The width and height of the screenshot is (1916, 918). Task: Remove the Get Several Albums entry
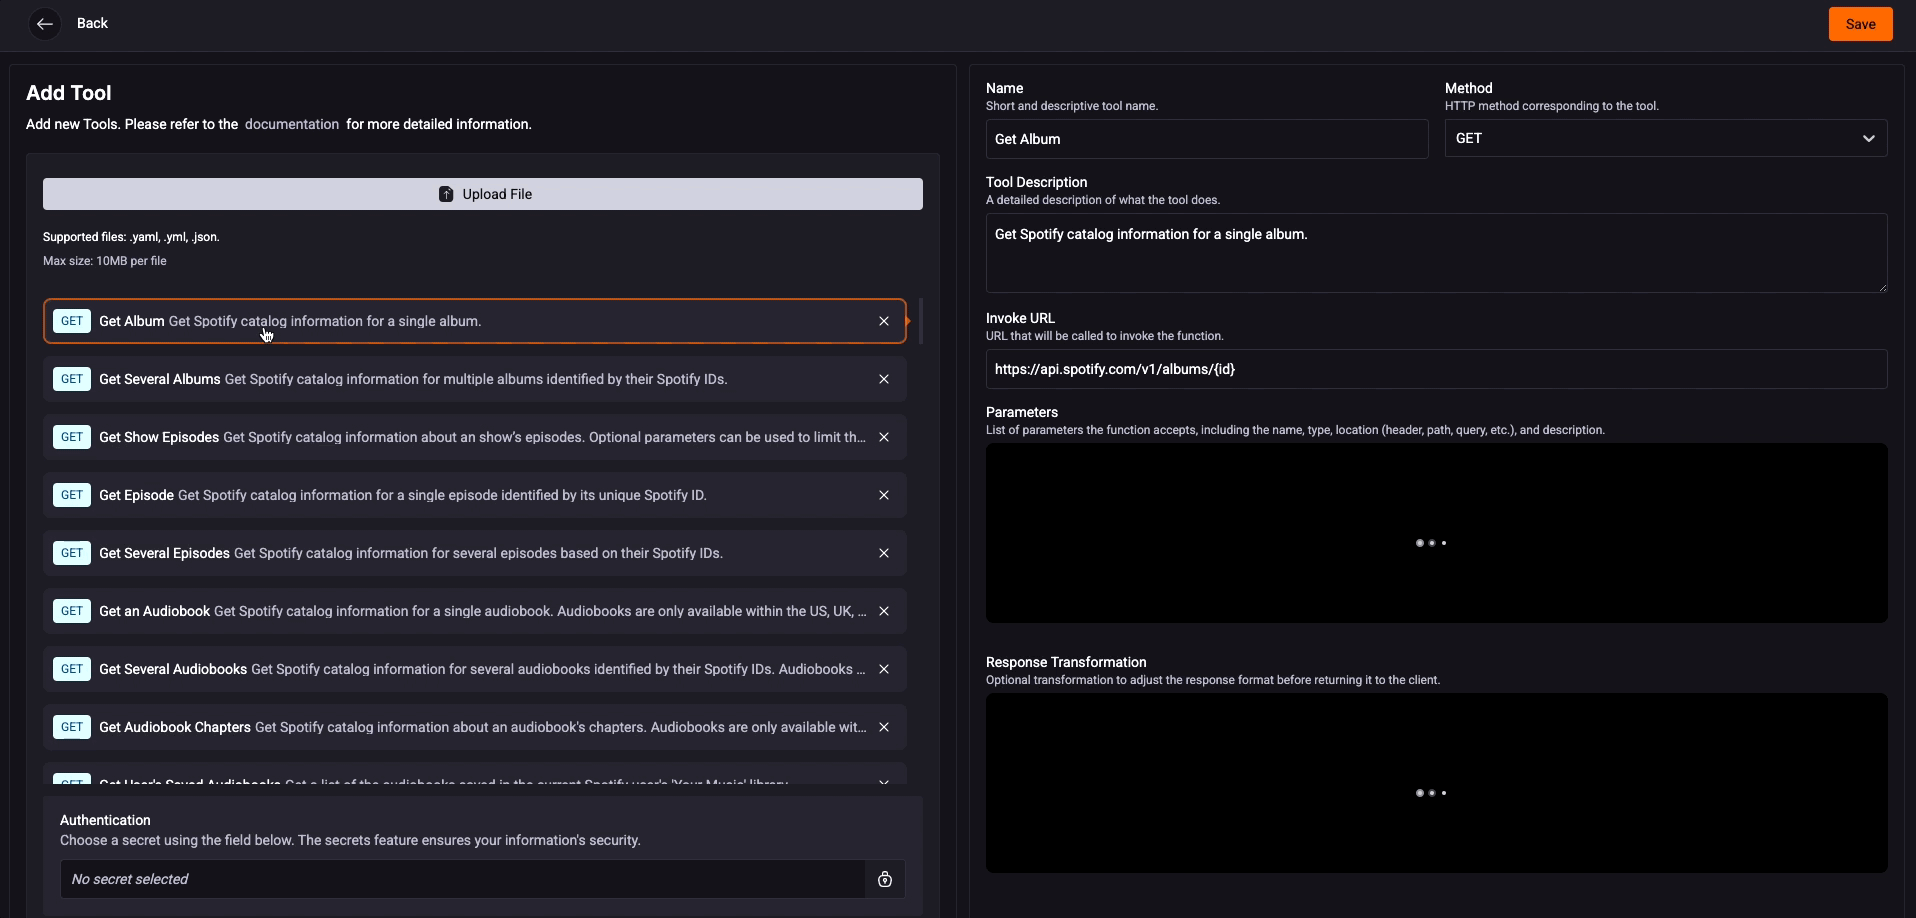[883, 379]
